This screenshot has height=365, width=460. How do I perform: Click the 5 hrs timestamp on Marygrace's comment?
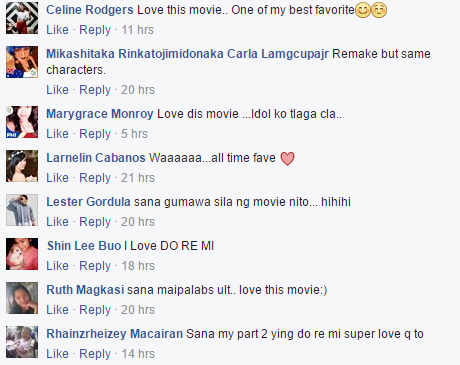click(x=134, y=134)
